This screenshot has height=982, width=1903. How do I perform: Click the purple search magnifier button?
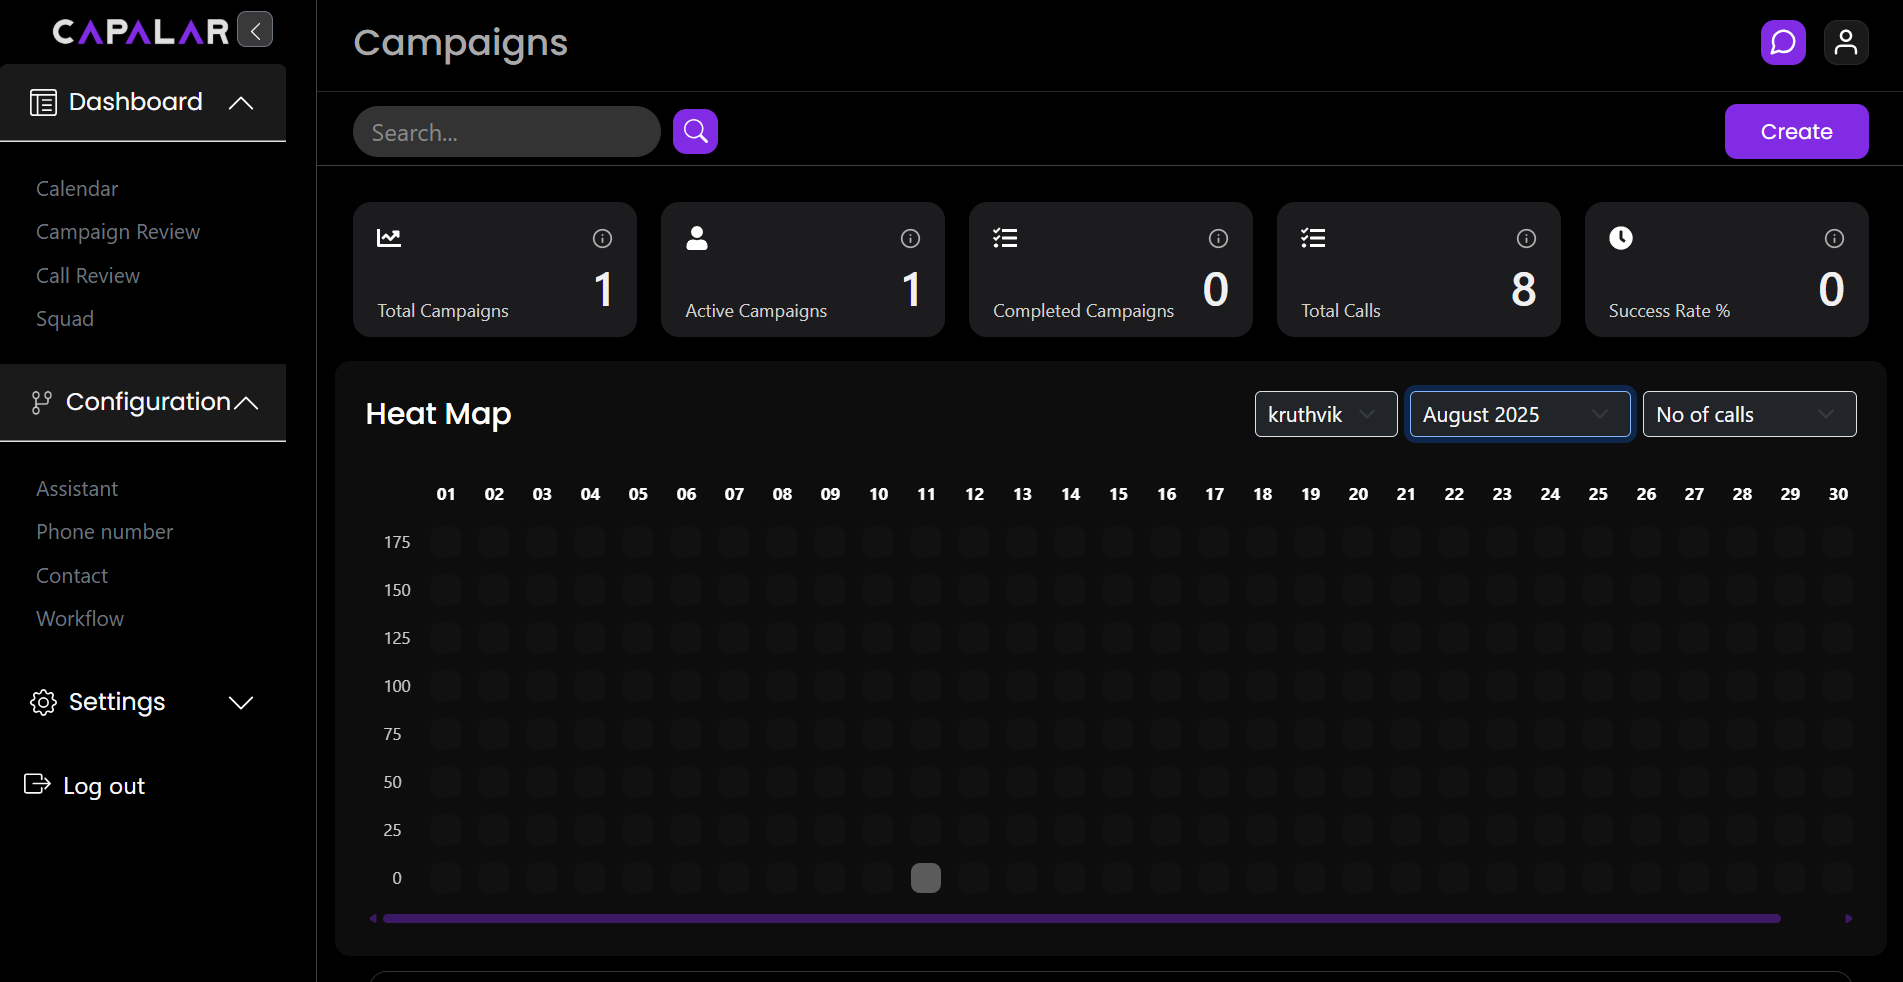(695, 132)
